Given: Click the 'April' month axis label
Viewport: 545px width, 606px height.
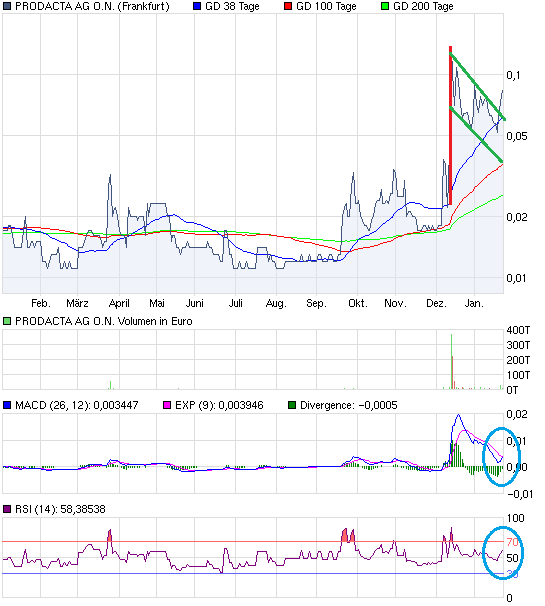Looking at the screenshot, I should (x=119, y=303).
